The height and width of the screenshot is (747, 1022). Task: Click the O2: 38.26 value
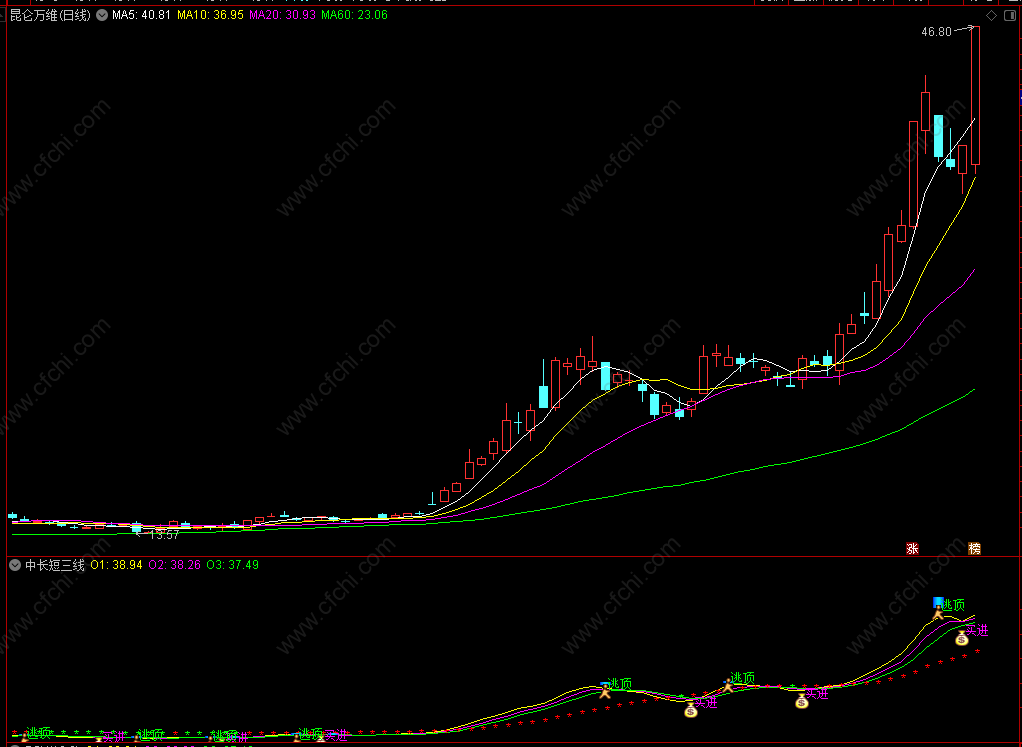tap(175, 565)
